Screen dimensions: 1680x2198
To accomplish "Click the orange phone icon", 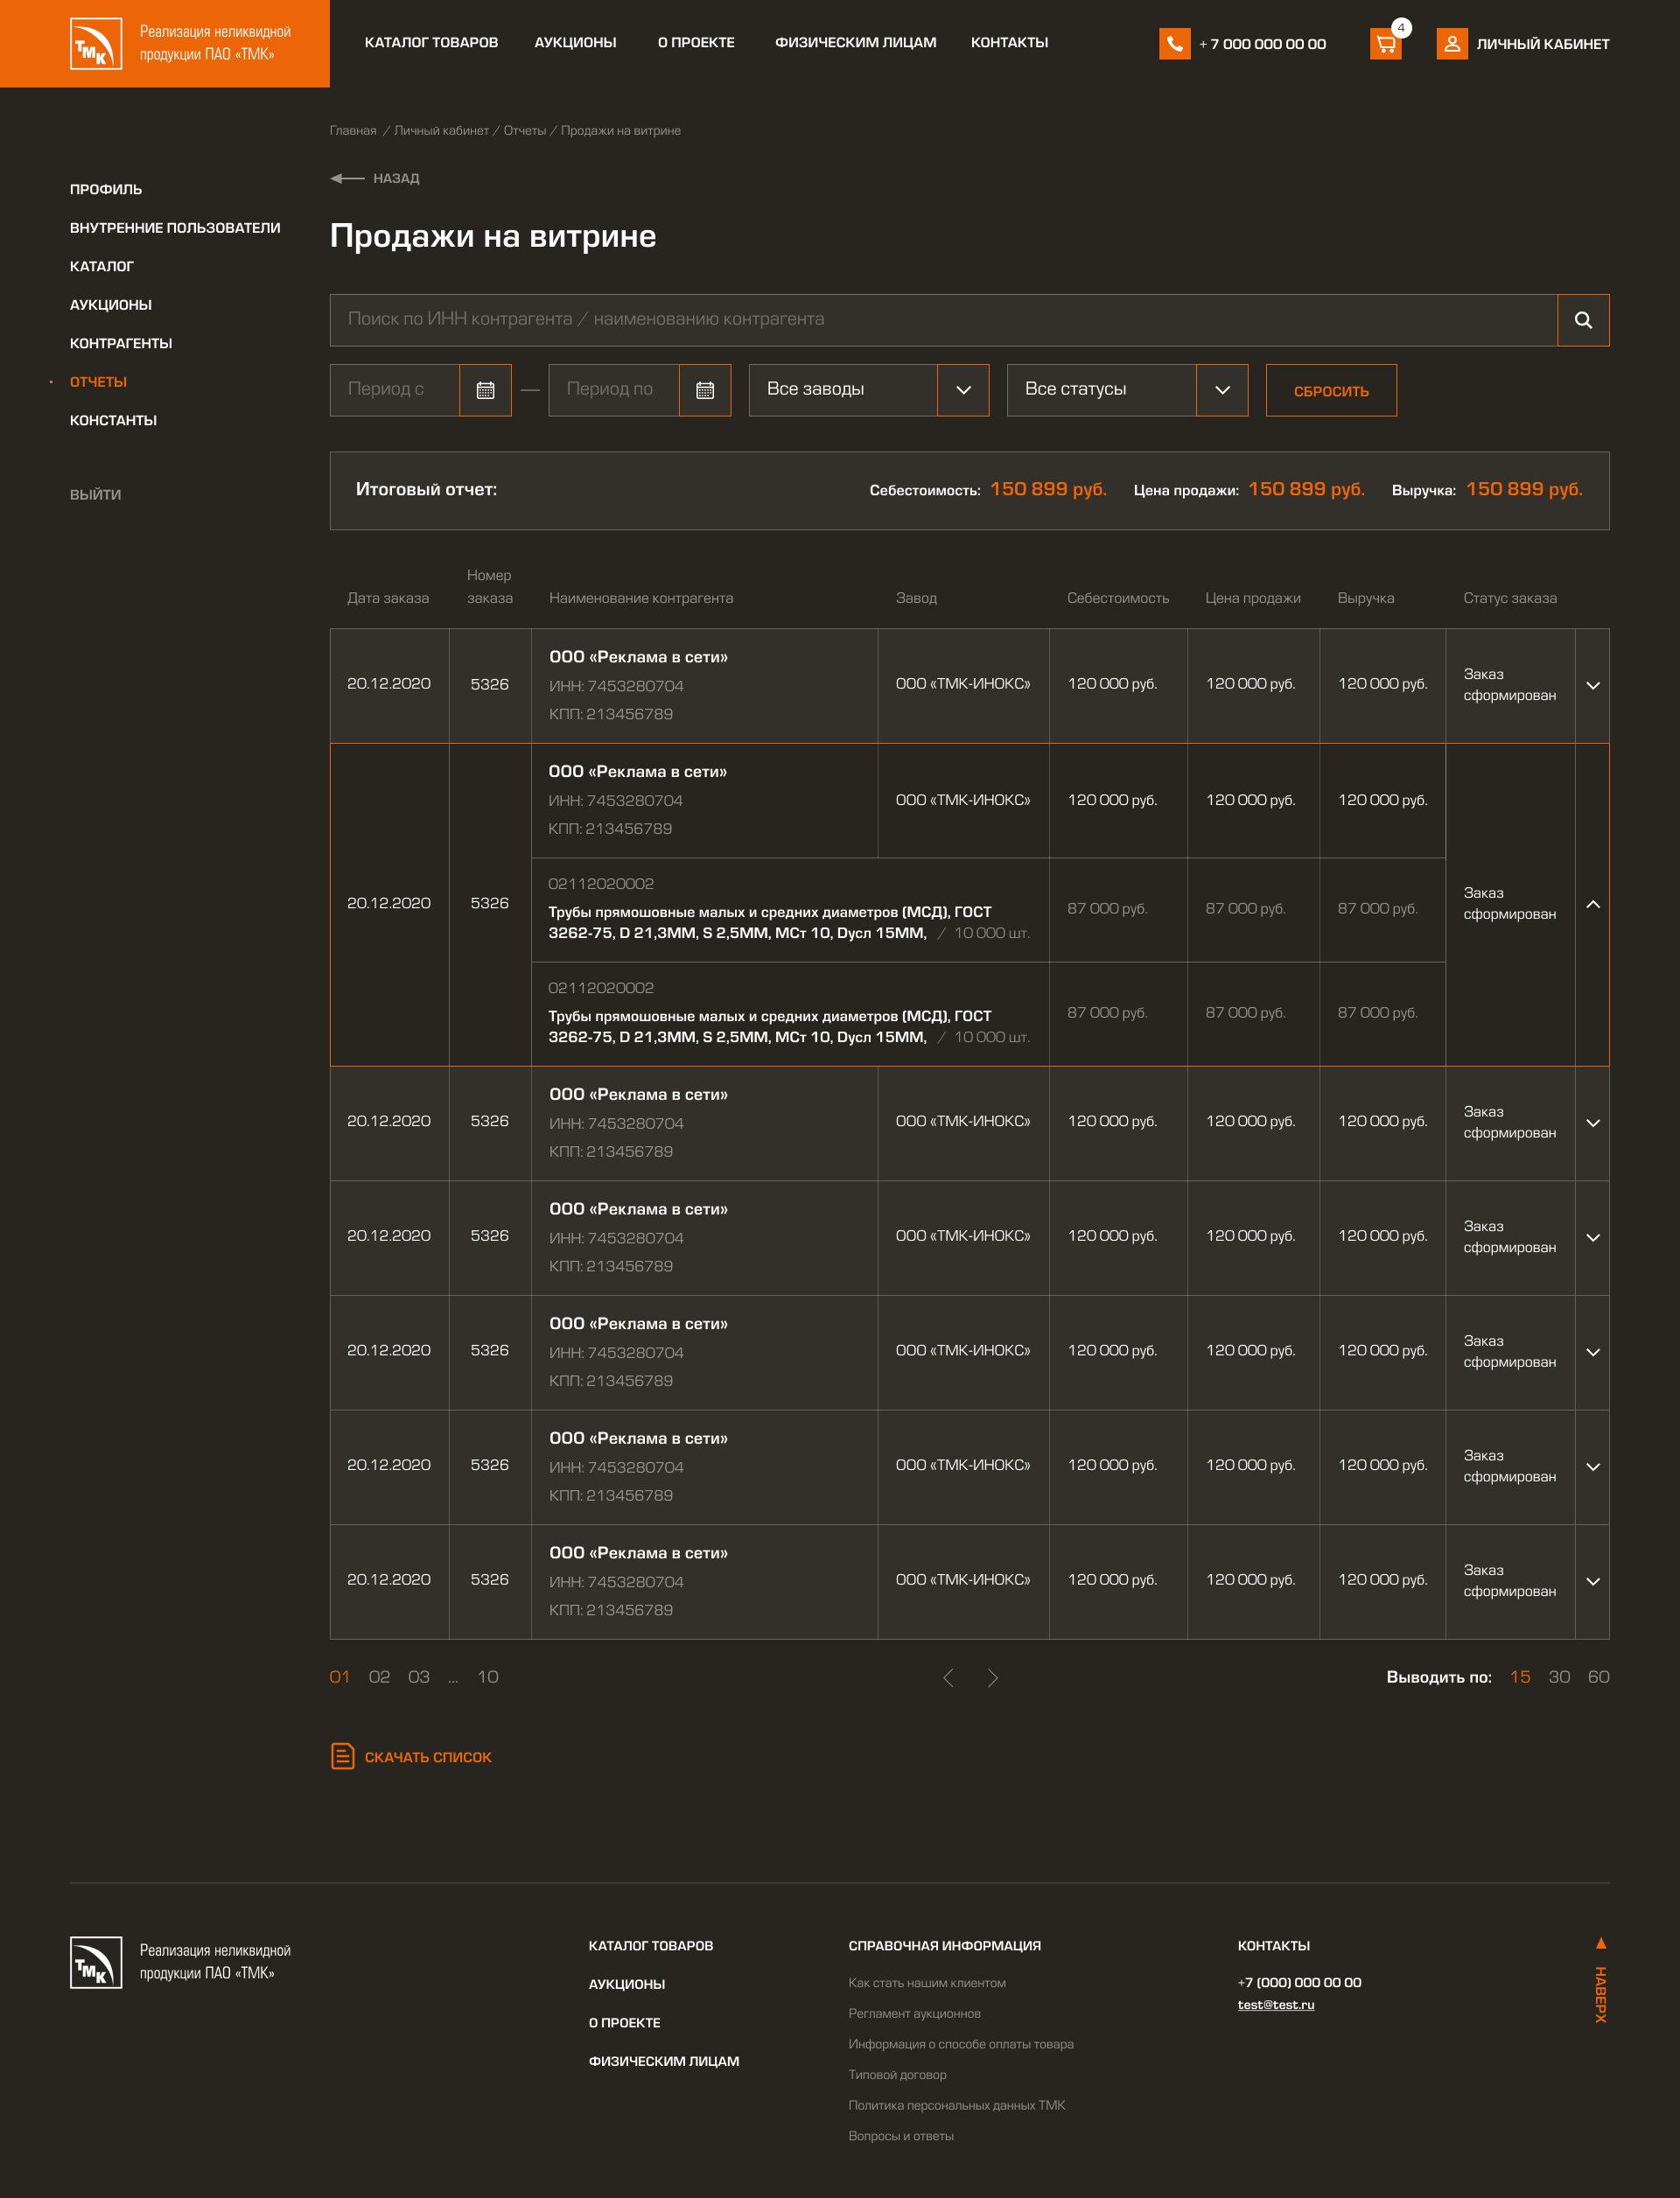I will coord(1175,44).
